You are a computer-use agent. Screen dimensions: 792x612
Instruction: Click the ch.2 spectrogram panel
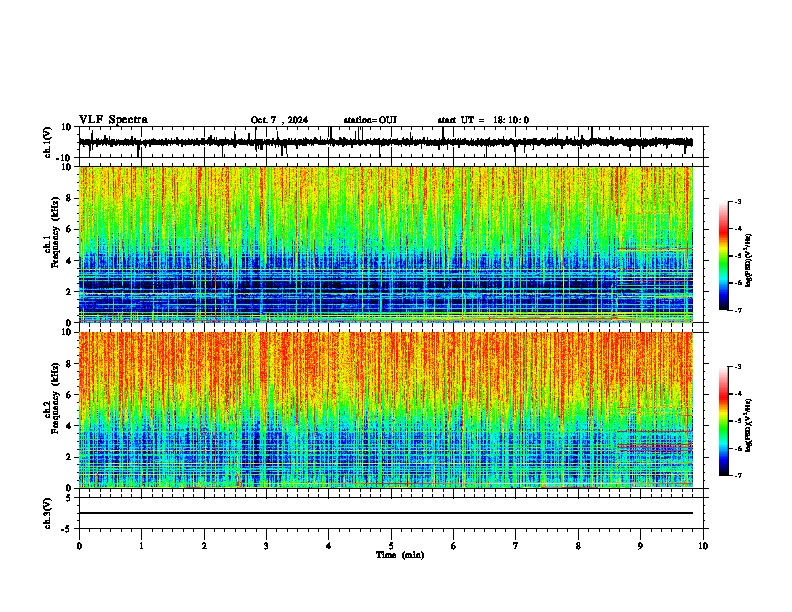[386, 410]
